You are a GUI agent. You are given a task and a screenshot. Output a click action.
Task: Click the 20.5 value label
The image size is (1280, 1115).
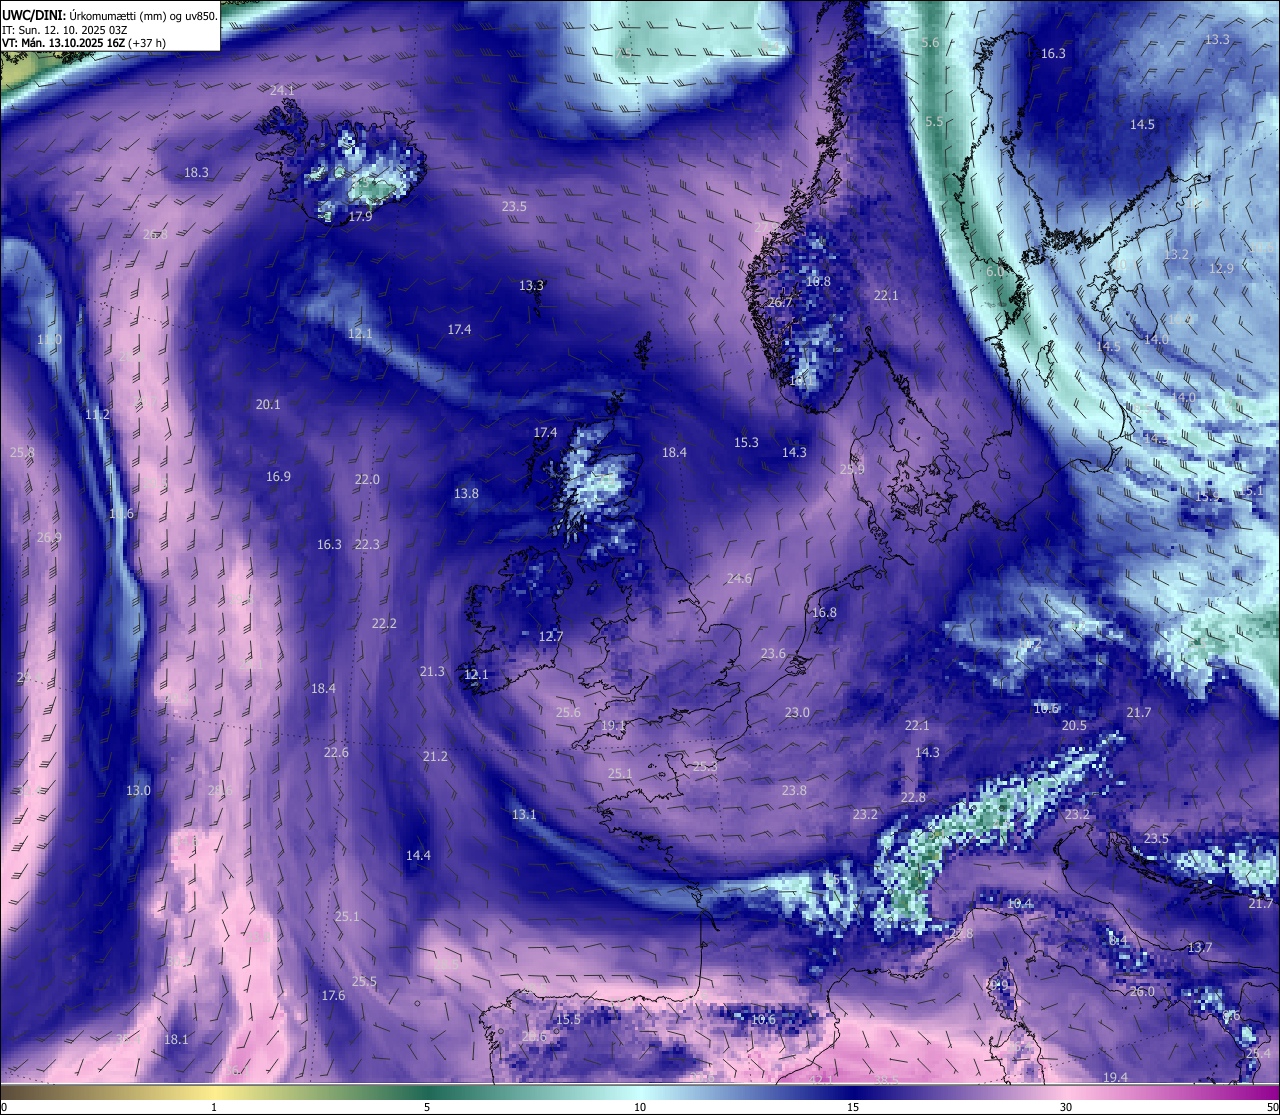pyautogui.click(x=1074, y=726)
